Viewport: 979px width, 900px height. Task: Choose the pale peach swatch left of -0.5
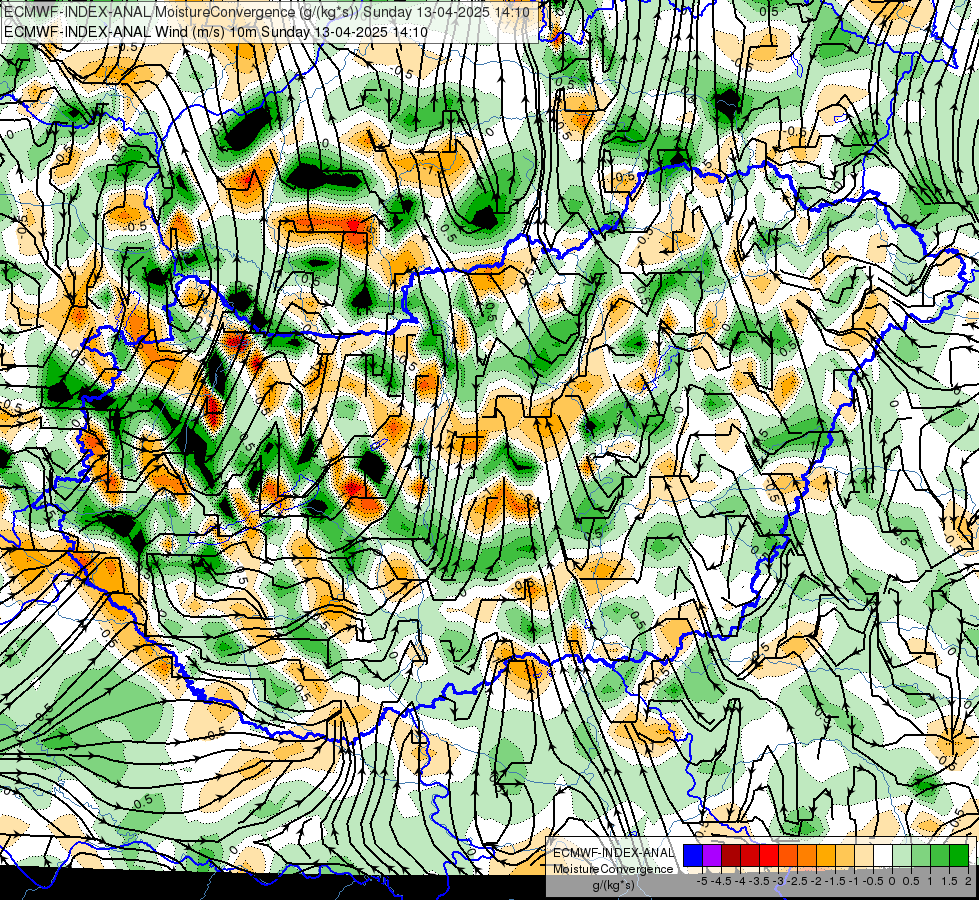[x=864, y=856]
